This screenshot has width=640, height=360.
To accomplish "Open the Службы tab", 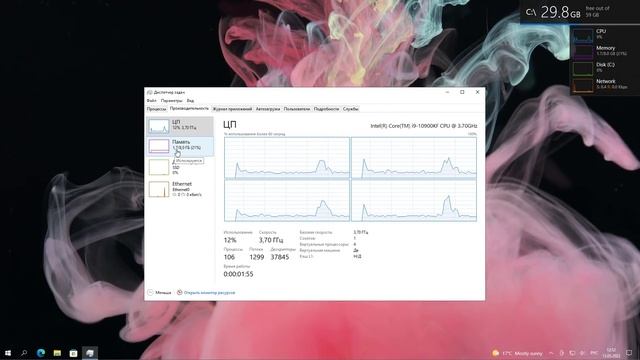I will [x=351, y=109].
